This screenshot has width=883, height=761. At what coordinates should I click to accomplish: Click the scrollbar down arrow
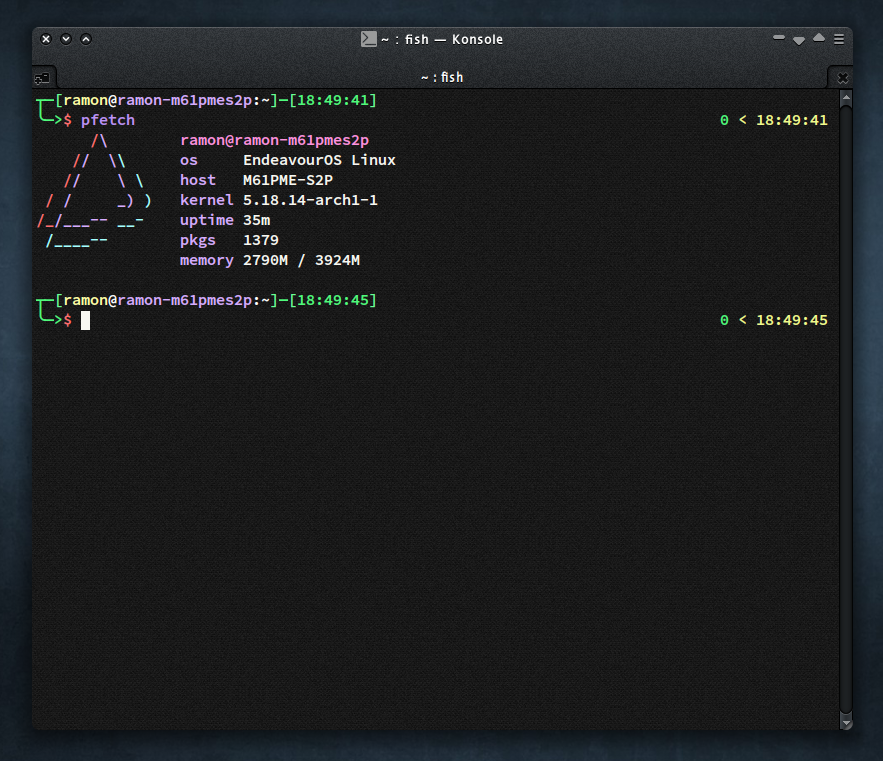click(x=845, y=722)
